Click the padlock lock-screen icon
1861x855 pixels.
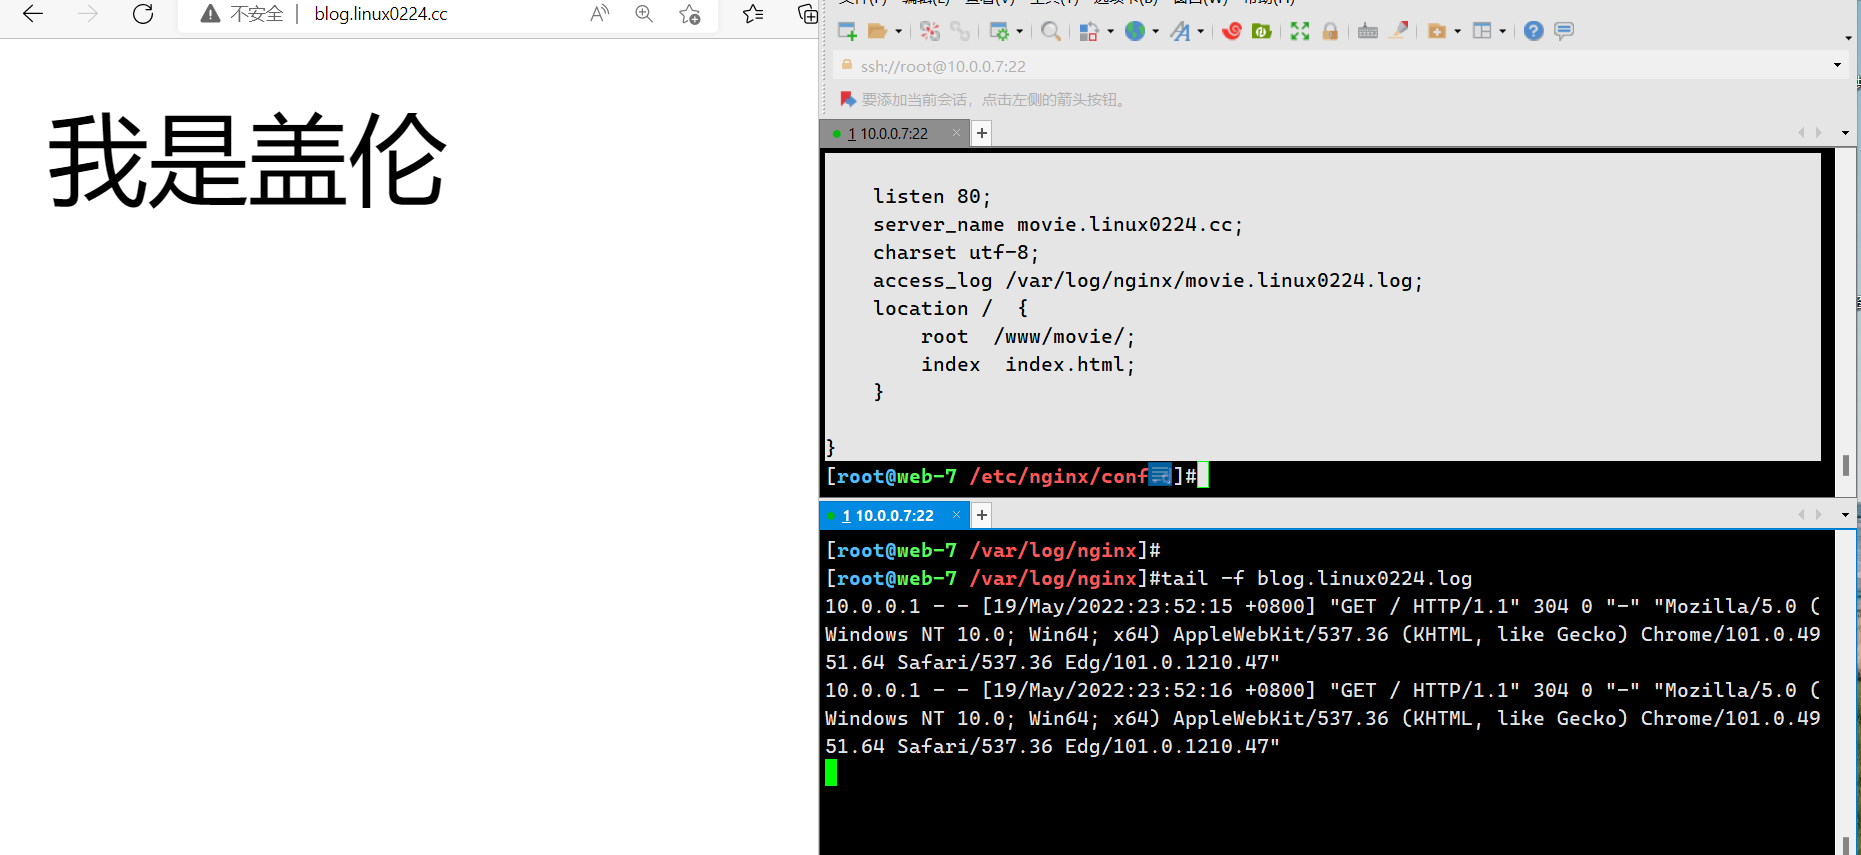pyautogui.click(x=1330, y=31)
